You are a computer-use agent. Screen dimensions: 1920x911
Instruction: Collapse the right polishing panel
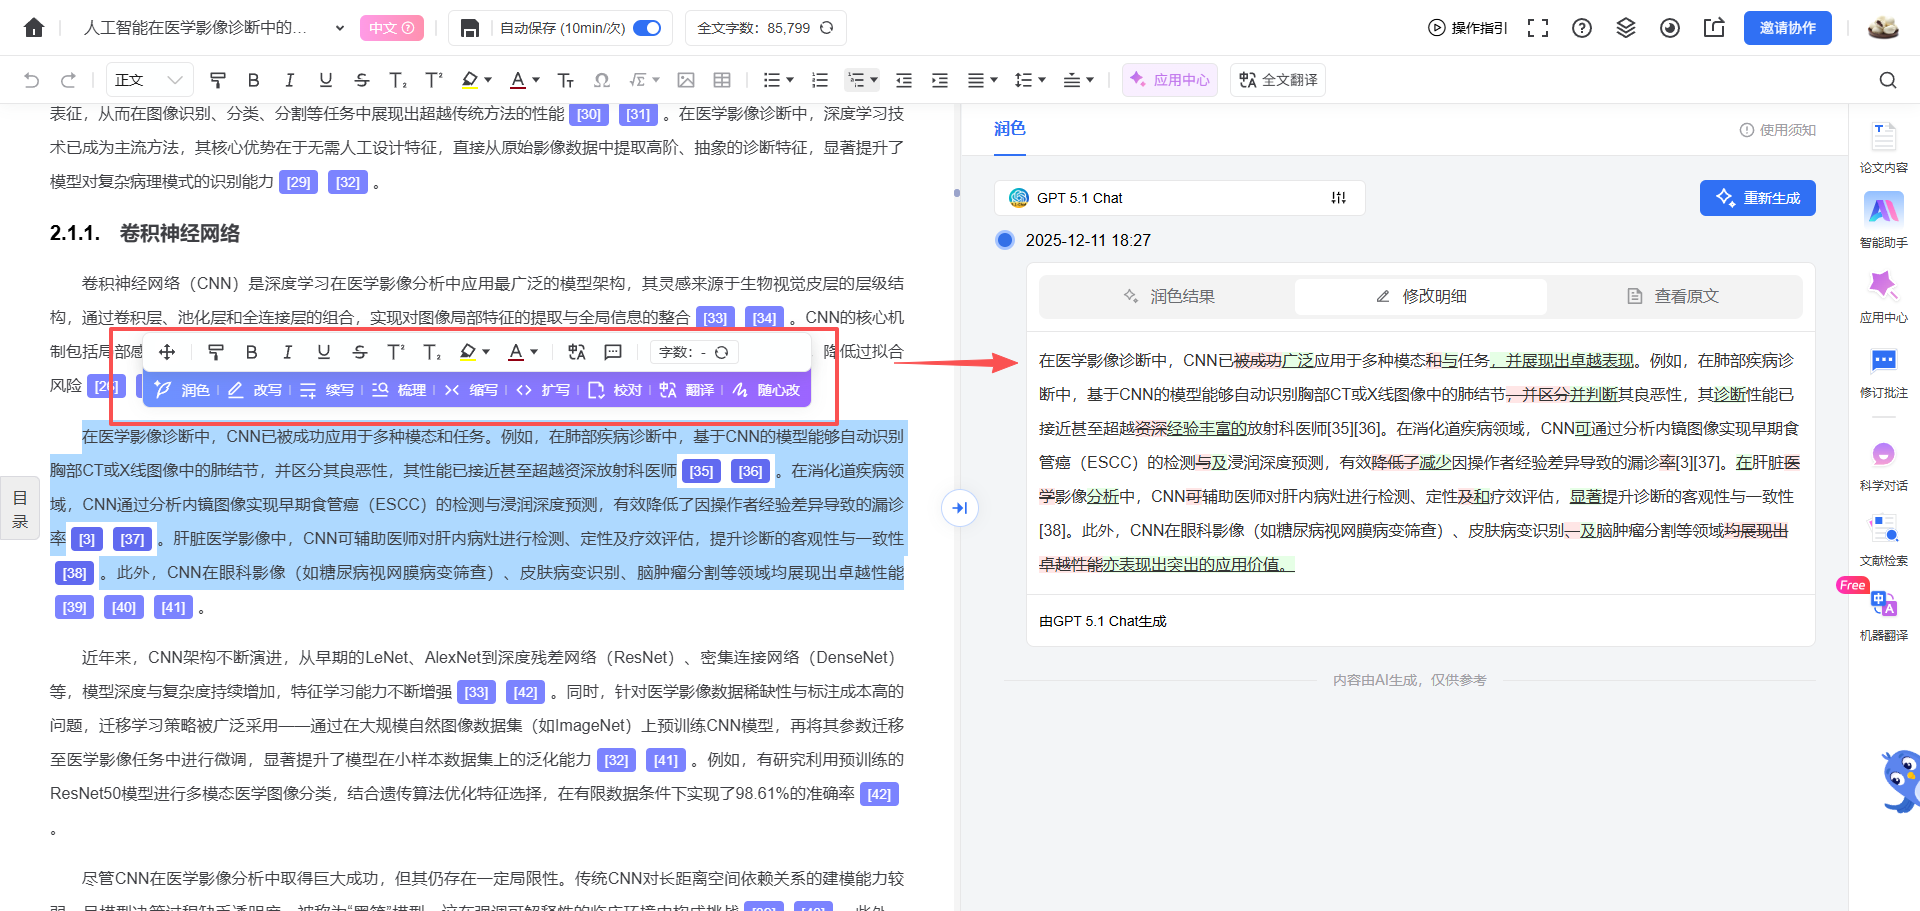pos(960,508)
